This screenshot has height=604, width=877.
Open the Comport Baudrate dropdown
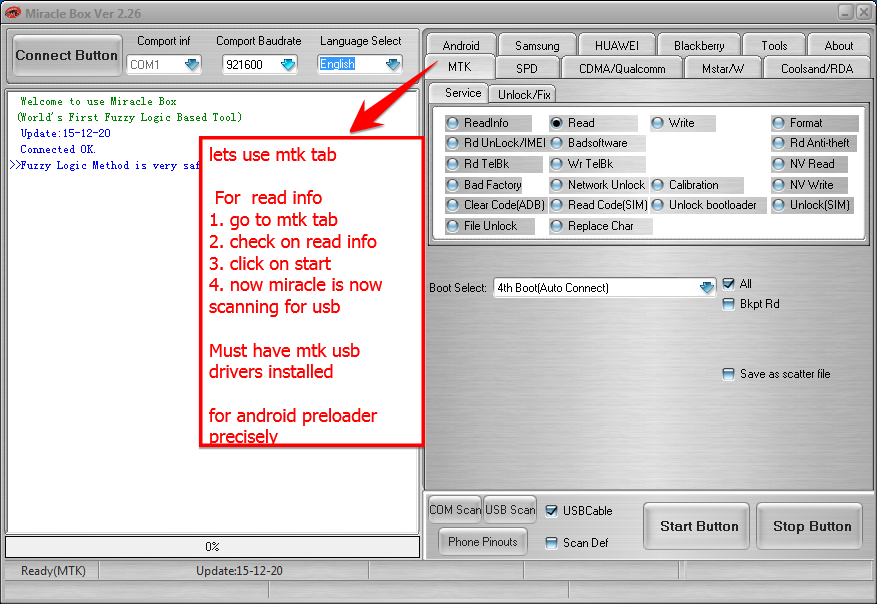[289, 63]
